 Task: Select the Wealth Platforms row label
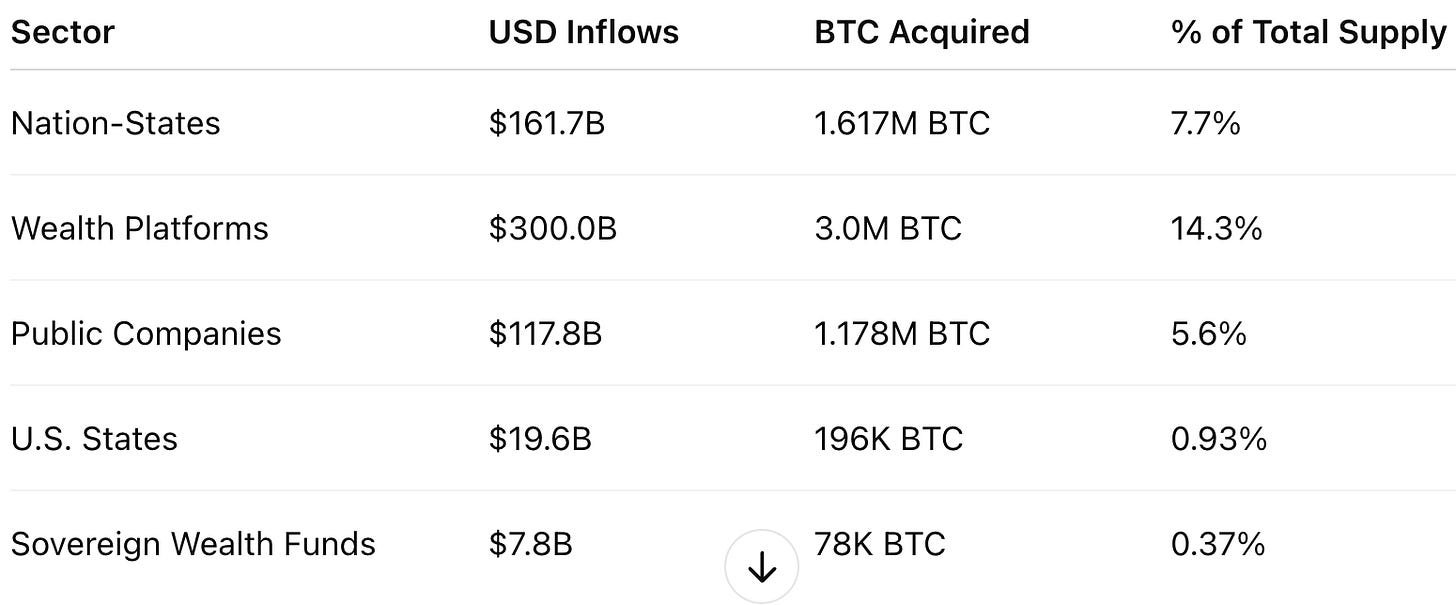click(140, 228)
